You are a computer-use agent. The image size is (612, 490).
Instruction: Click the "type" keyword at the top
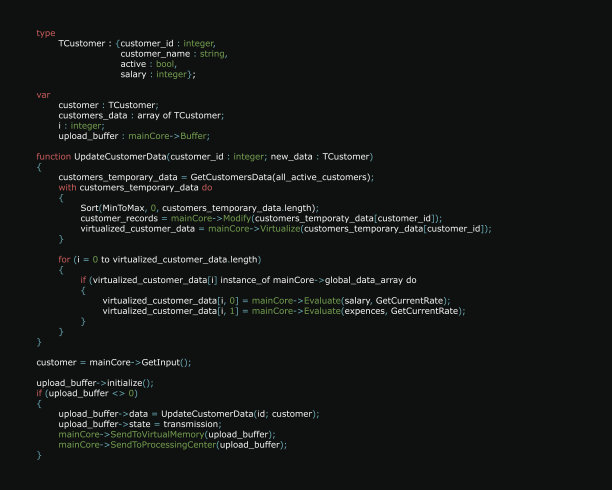click(x=46, y=33)
